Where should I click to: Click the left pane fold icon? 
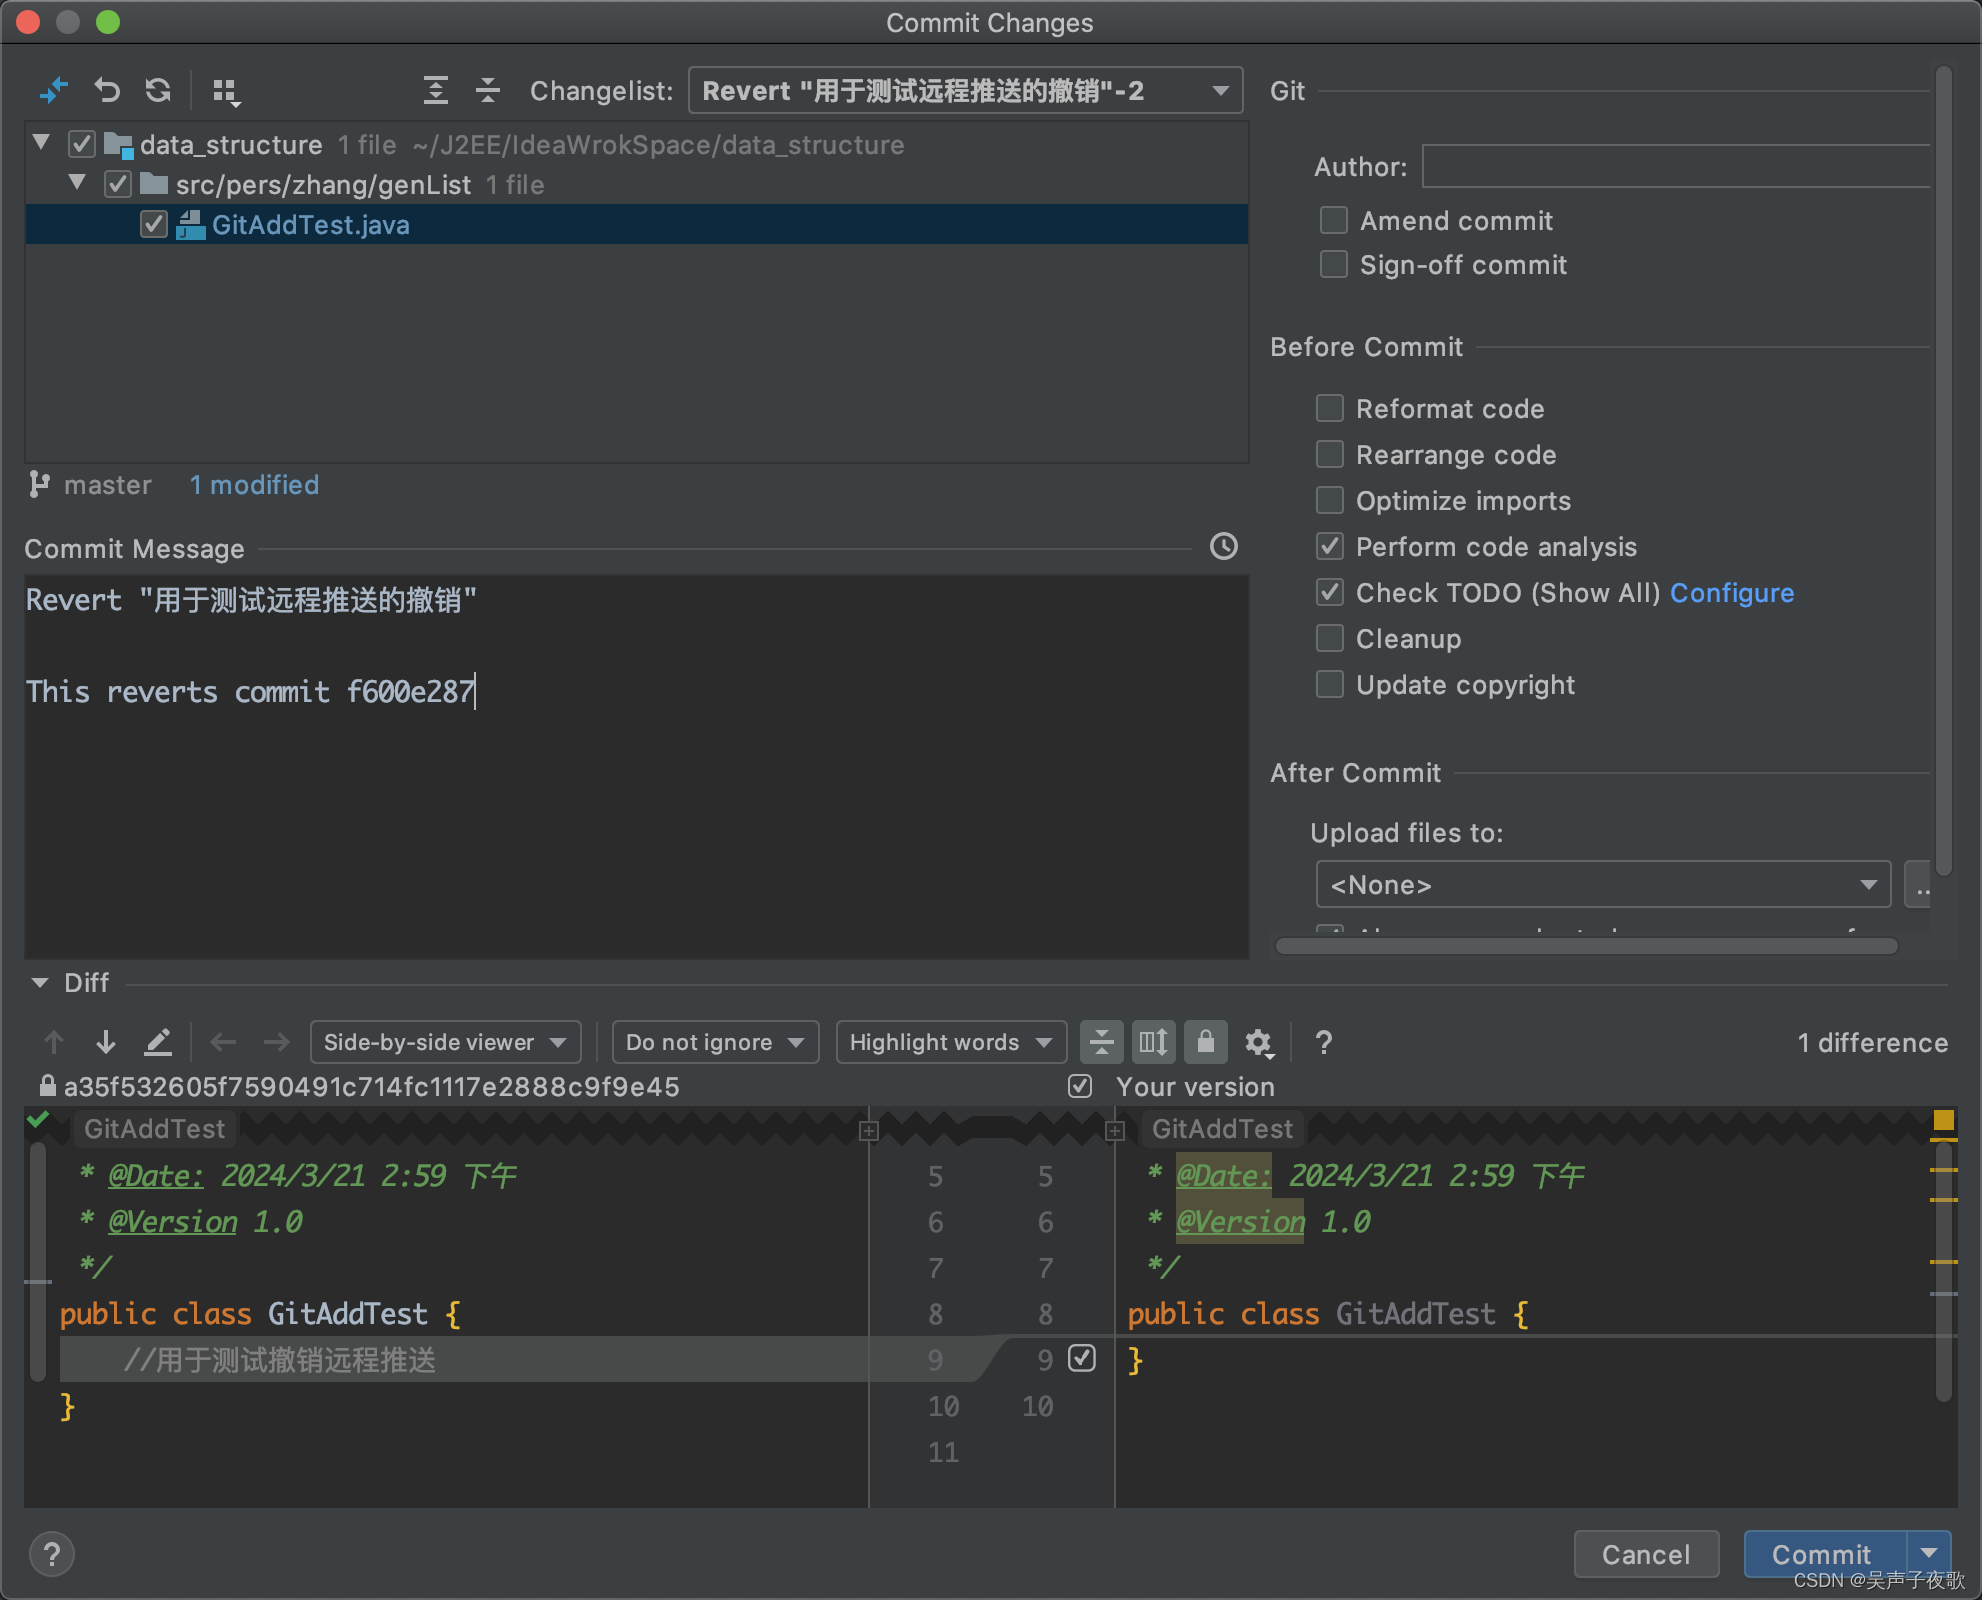[x=868, y=1131]
